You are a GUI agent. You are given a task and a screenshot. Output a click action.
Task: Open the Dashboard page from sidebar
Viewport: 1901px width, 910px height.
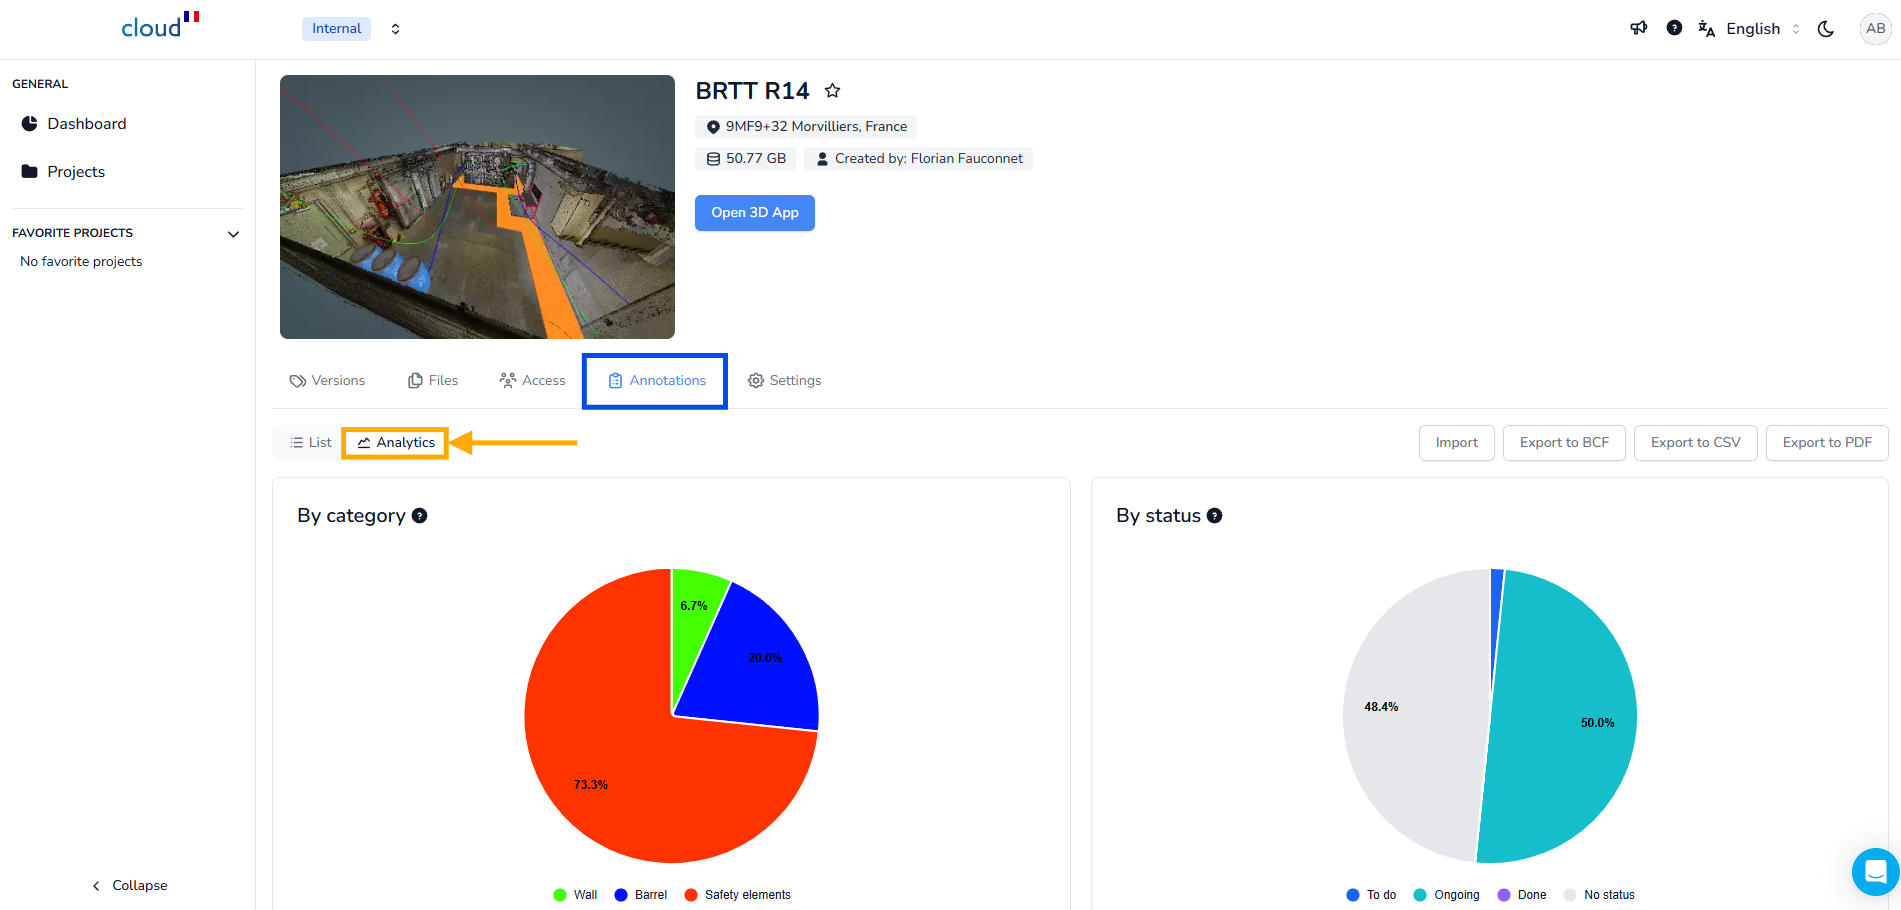[x=87, y=124]
